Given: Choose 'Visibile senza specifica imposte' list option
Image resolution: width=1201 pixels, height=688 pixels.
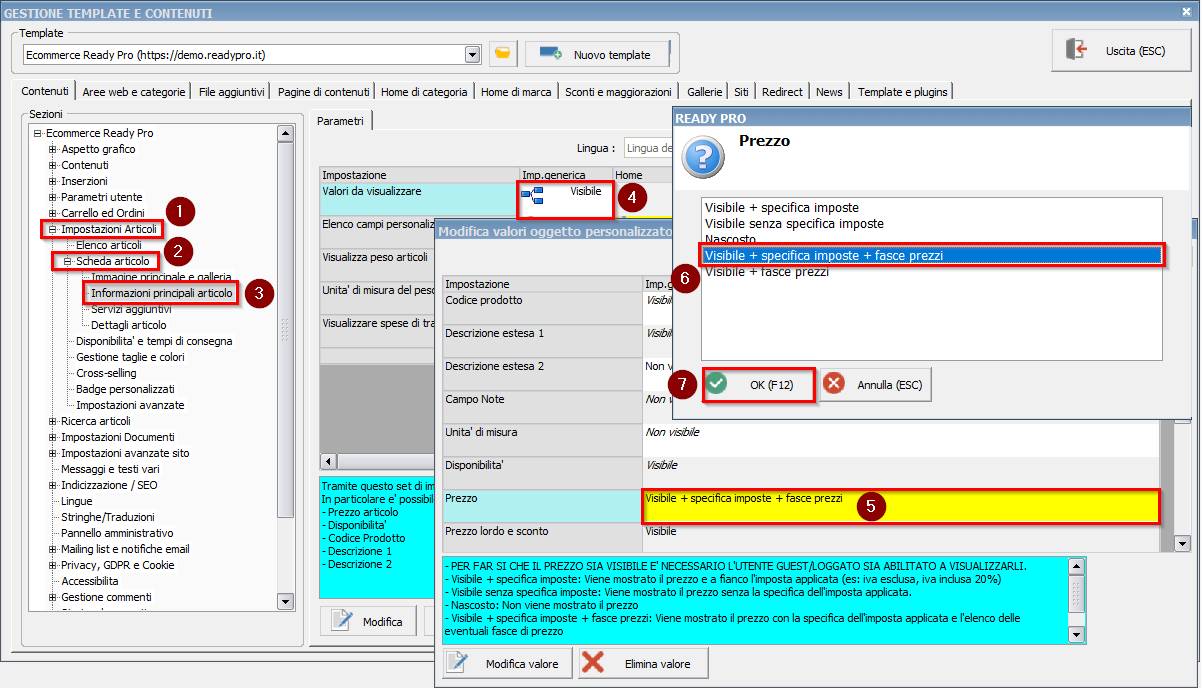Looking at the screenshot, I should 794,224.
